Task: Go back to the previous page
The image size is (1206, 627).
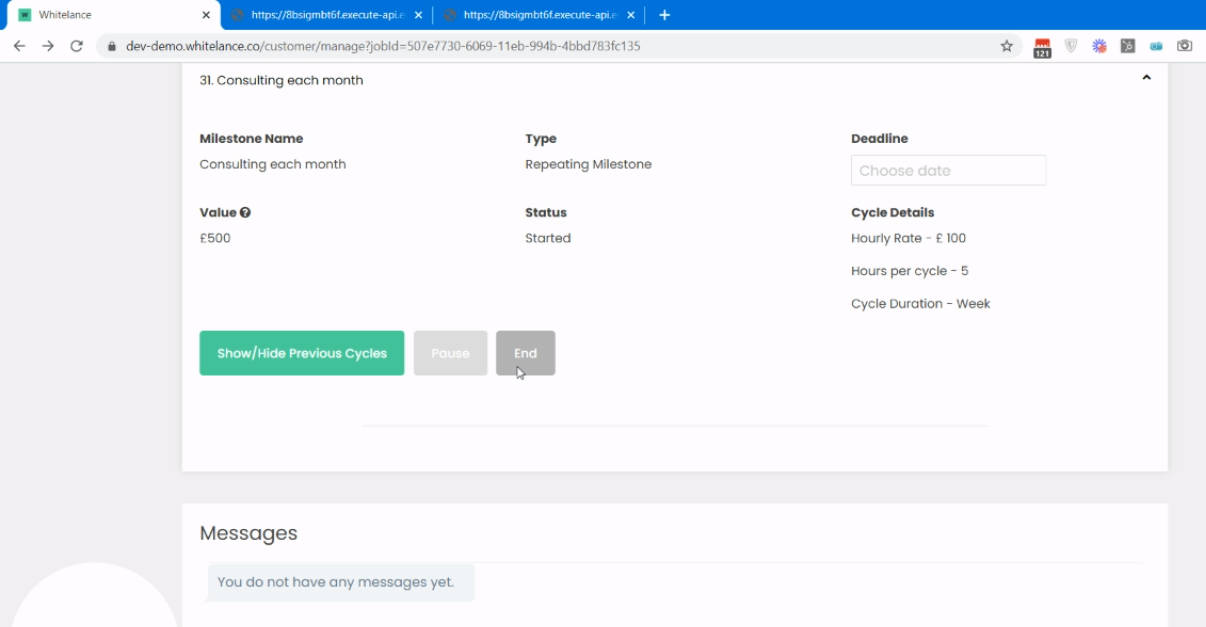Action: click(x=19, y=46)
